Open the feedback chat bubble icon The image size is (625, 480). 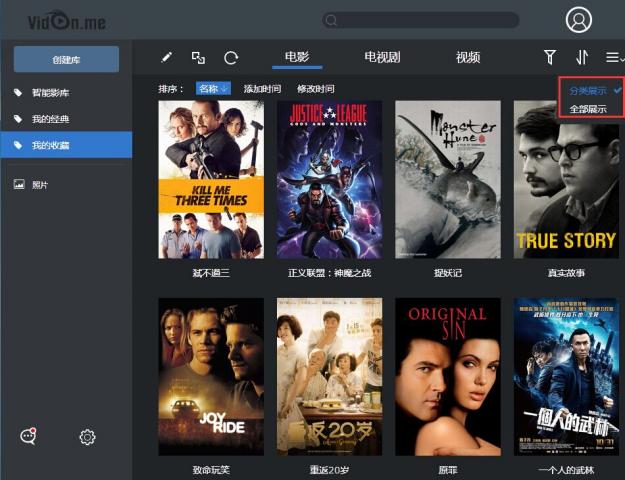[x=28, y=436]
